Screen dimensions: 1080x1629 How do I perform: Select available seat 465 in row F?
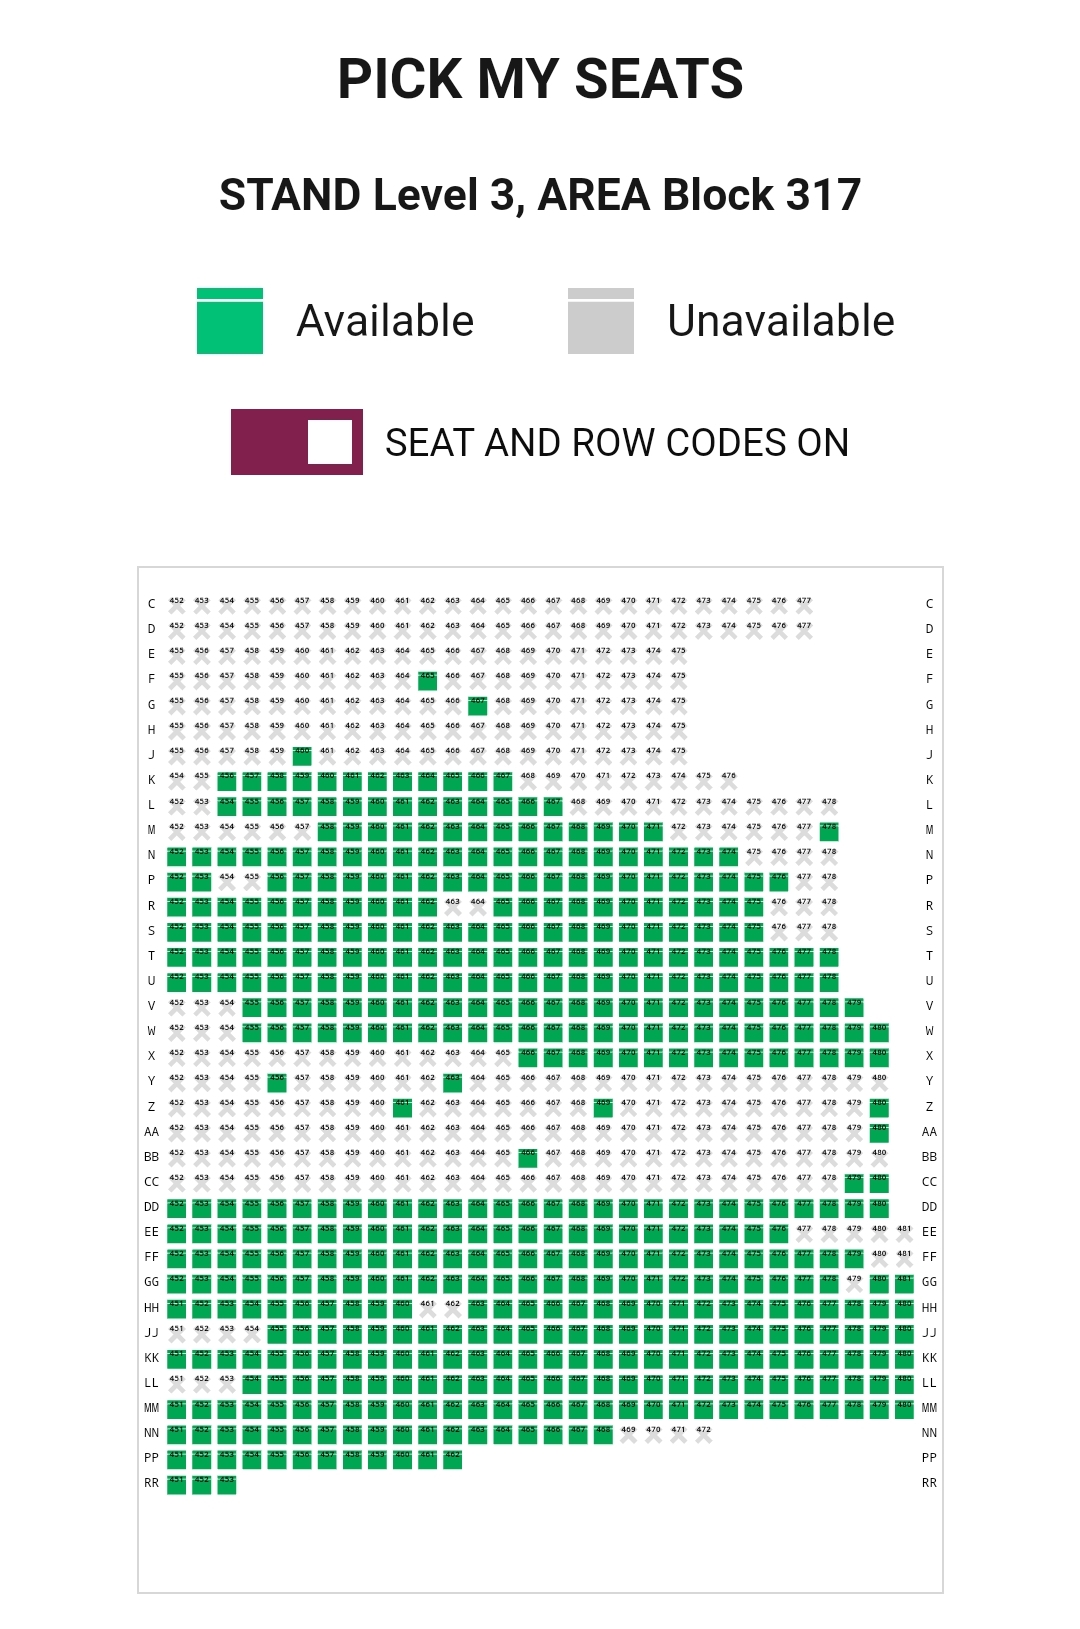[x=428, y=681]
